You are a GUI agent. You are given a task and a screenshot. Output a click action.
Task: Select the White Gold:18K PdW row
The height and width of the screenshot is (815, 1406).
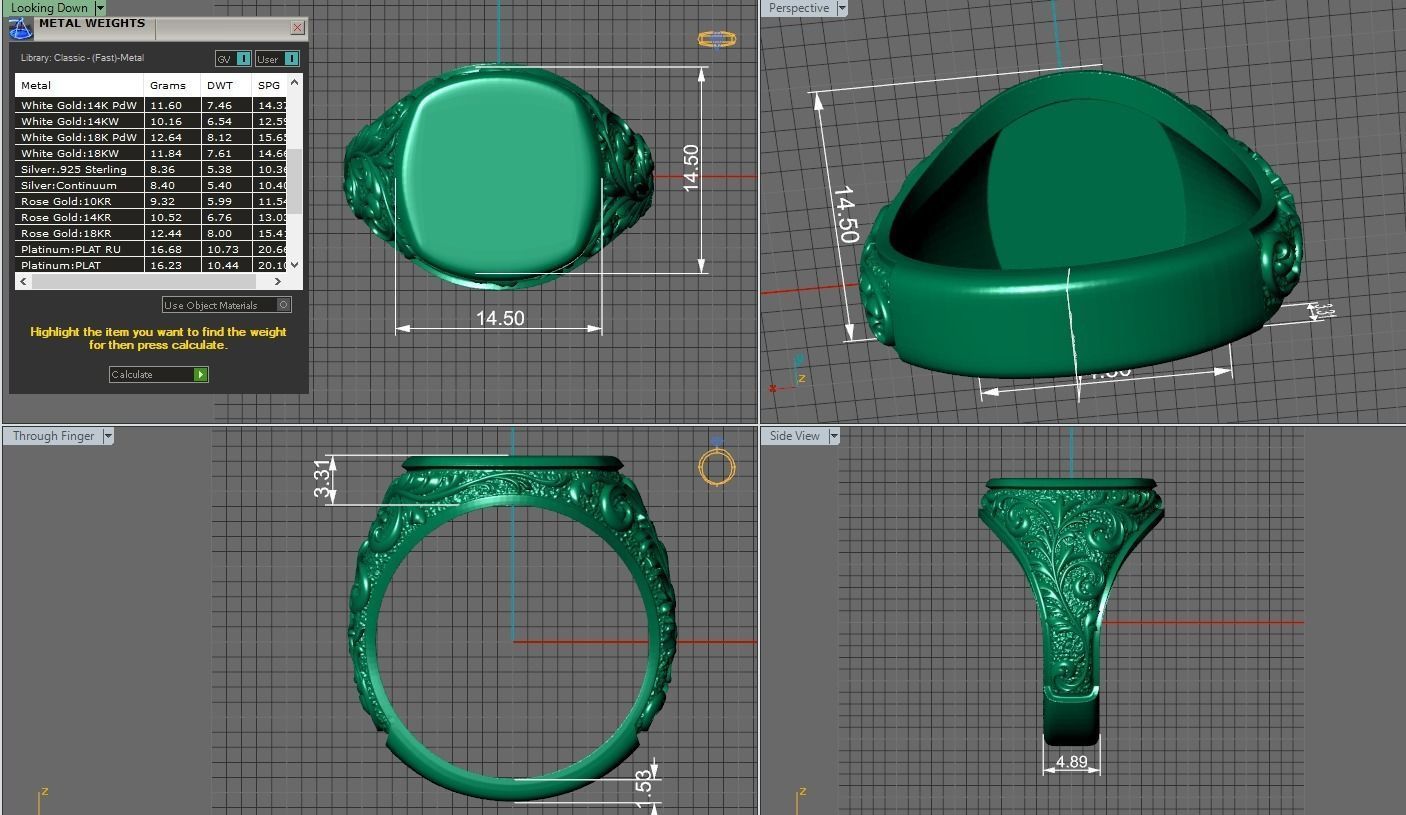(x=152, y=137)
